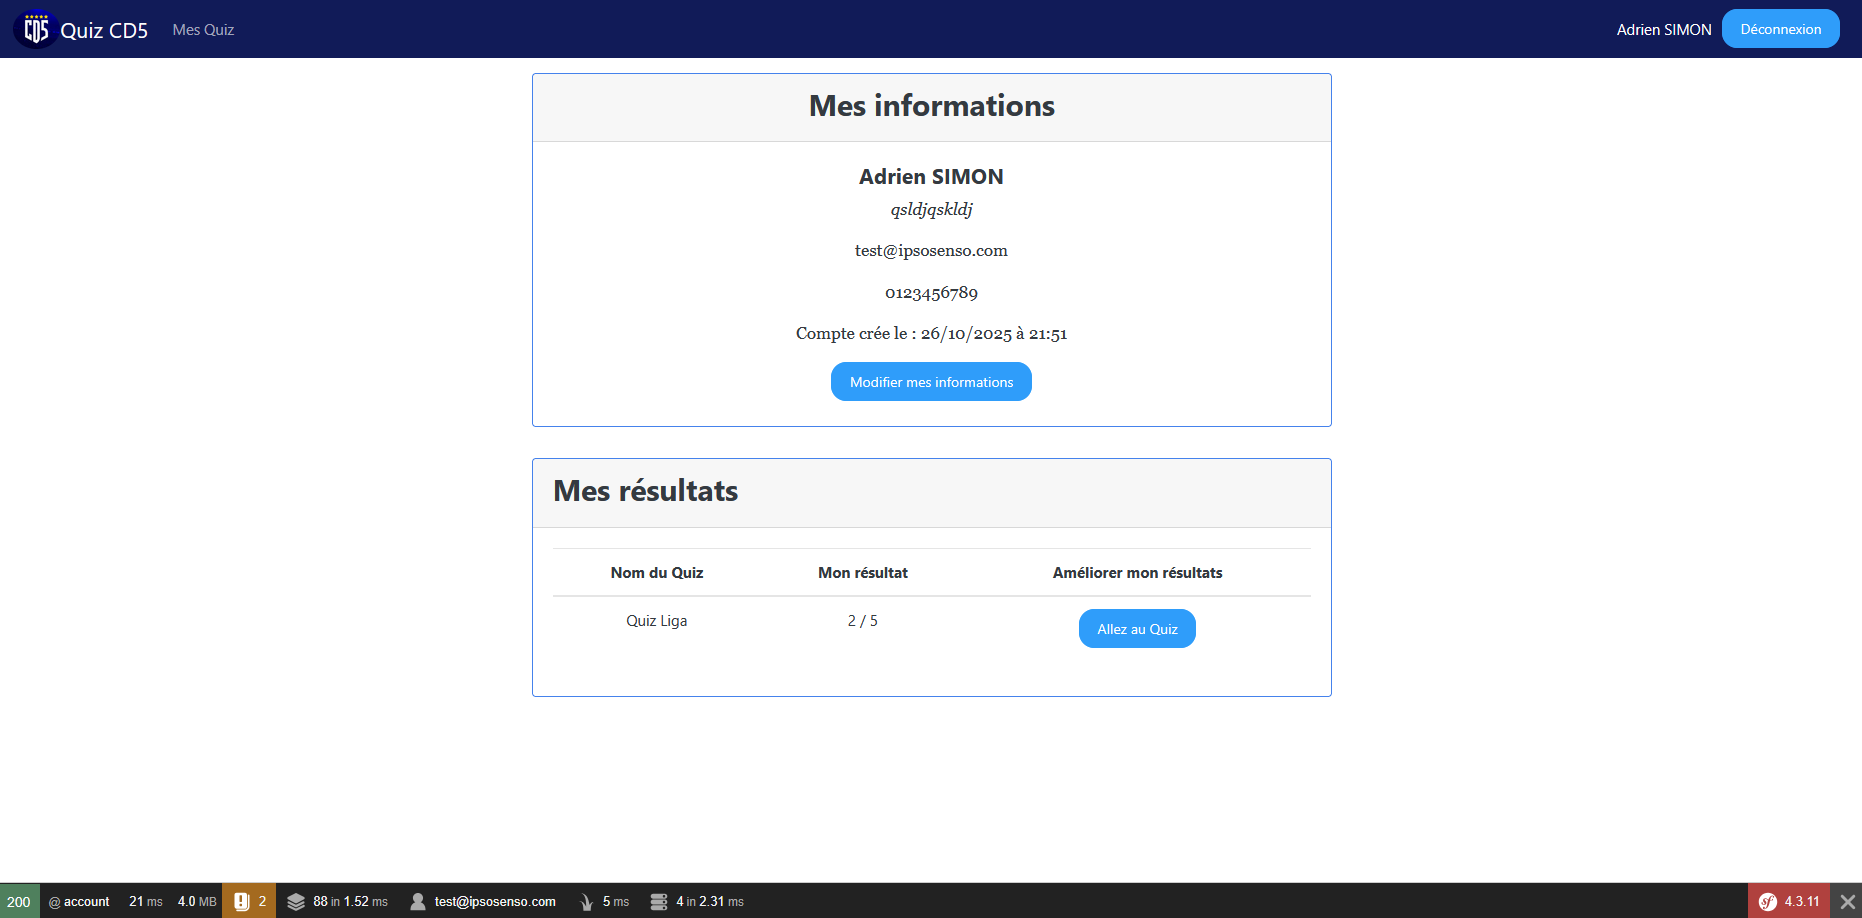The width and height of the screenshot is (1862, 918).
Task: Click the Quiz CD5 crest logo
Action: (35, 28)
